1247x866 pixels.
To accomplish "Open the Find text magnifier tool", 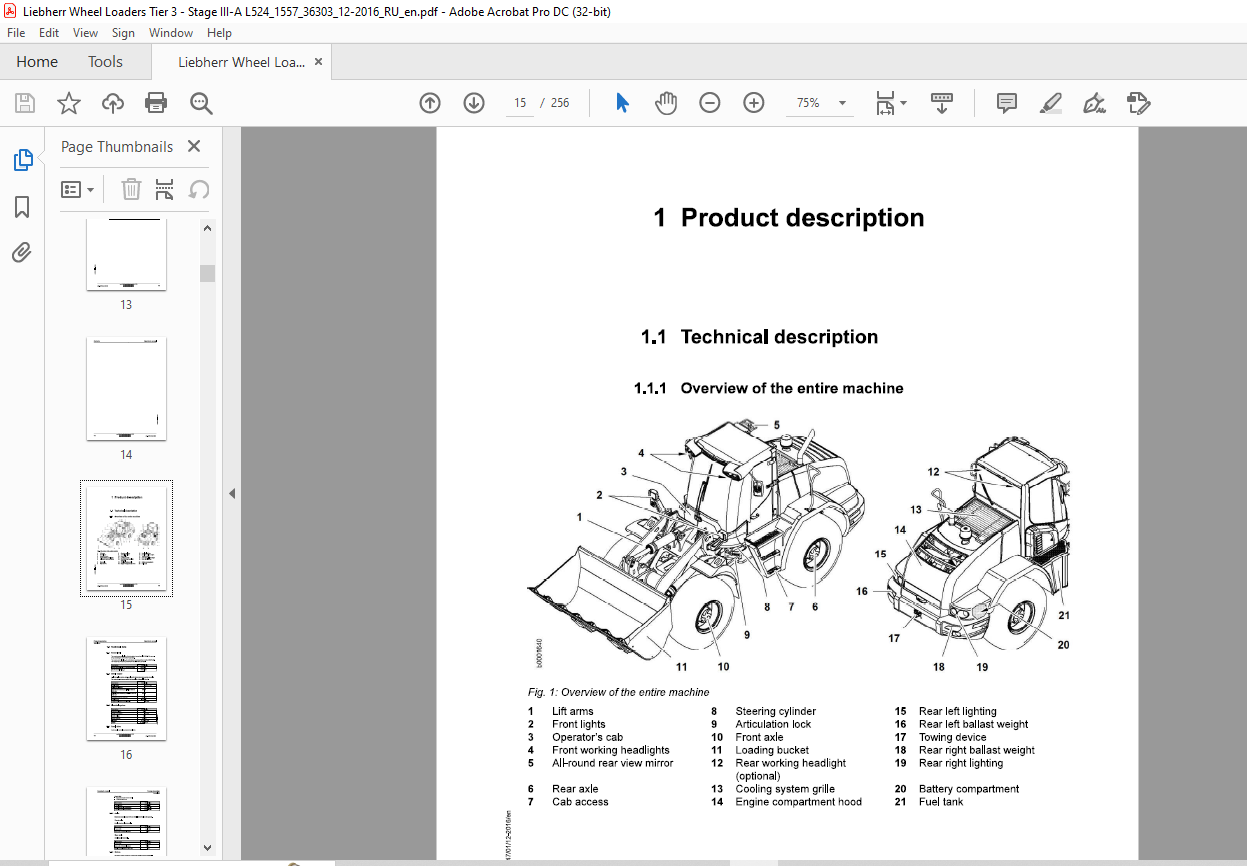I will click(202, 103).
